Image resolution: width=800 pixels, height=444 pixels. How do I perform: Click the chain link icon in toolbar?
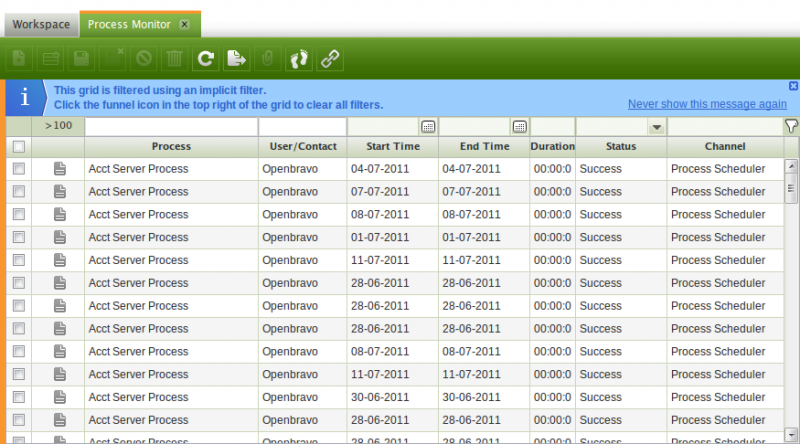[x=329, y=59]
